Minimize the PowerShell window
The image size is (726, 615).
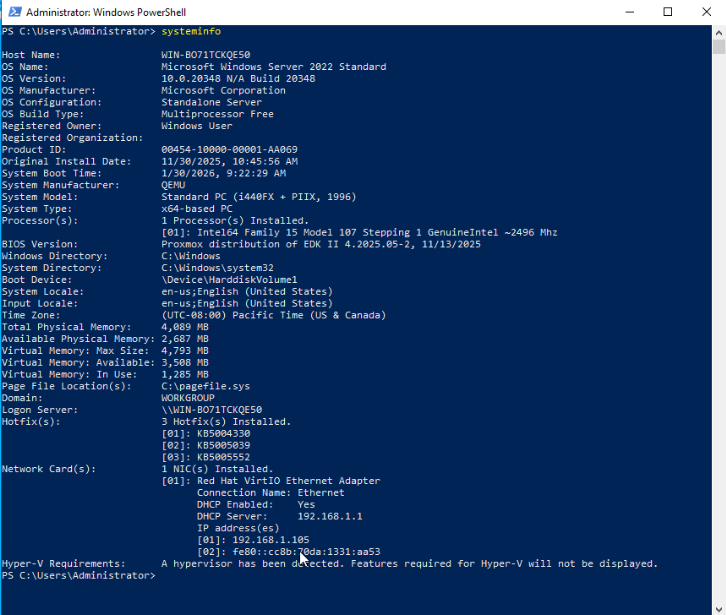(x=630, y=12)
